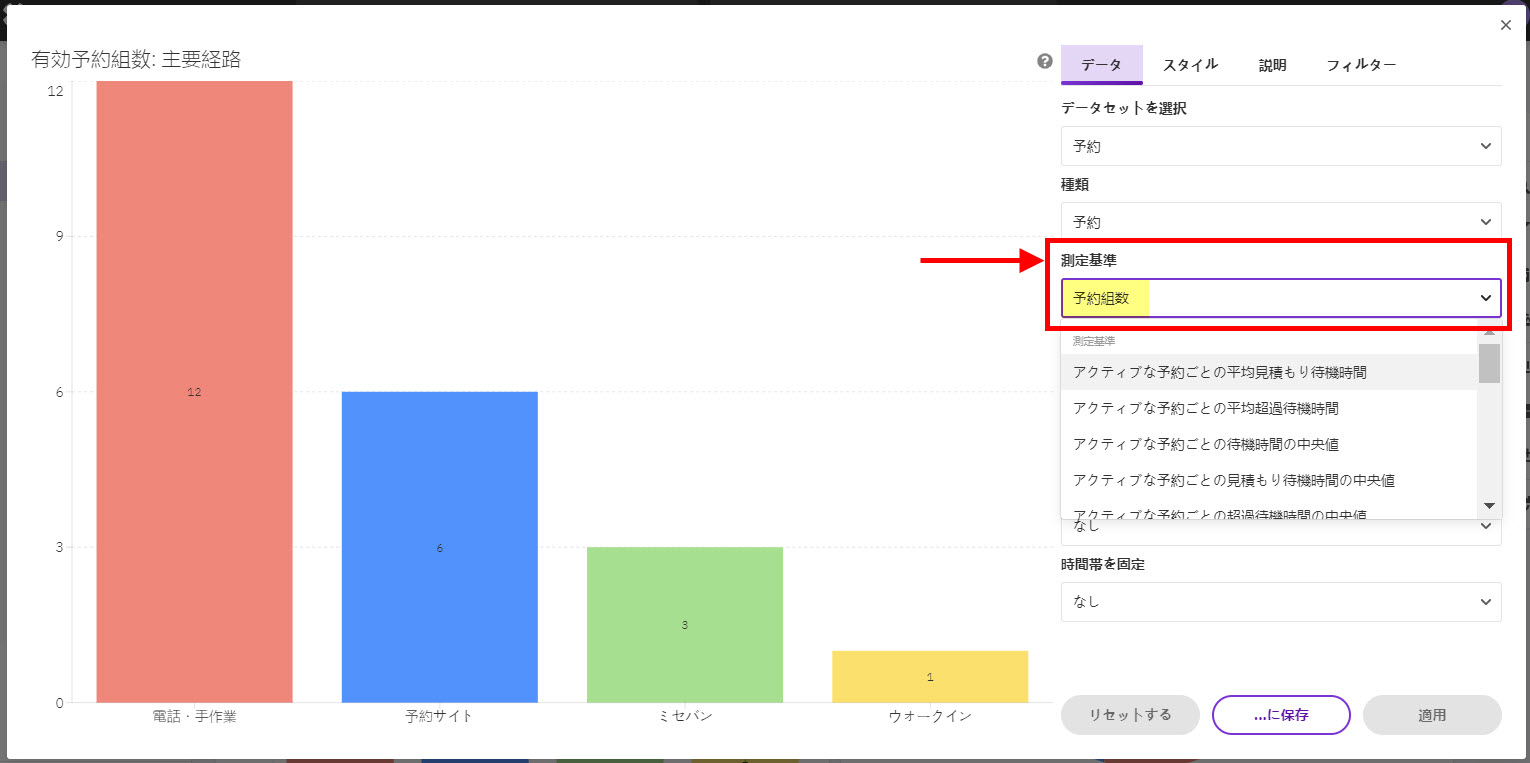Screen dimensions: 1530x763
Task: Click the dropdown list scrollbar thumb
Action: [x=1489, y=363]
